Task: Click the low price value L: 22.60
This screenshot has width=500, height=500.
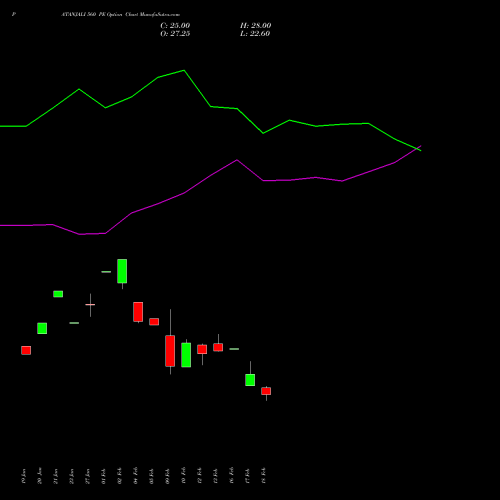Action: 255,34
